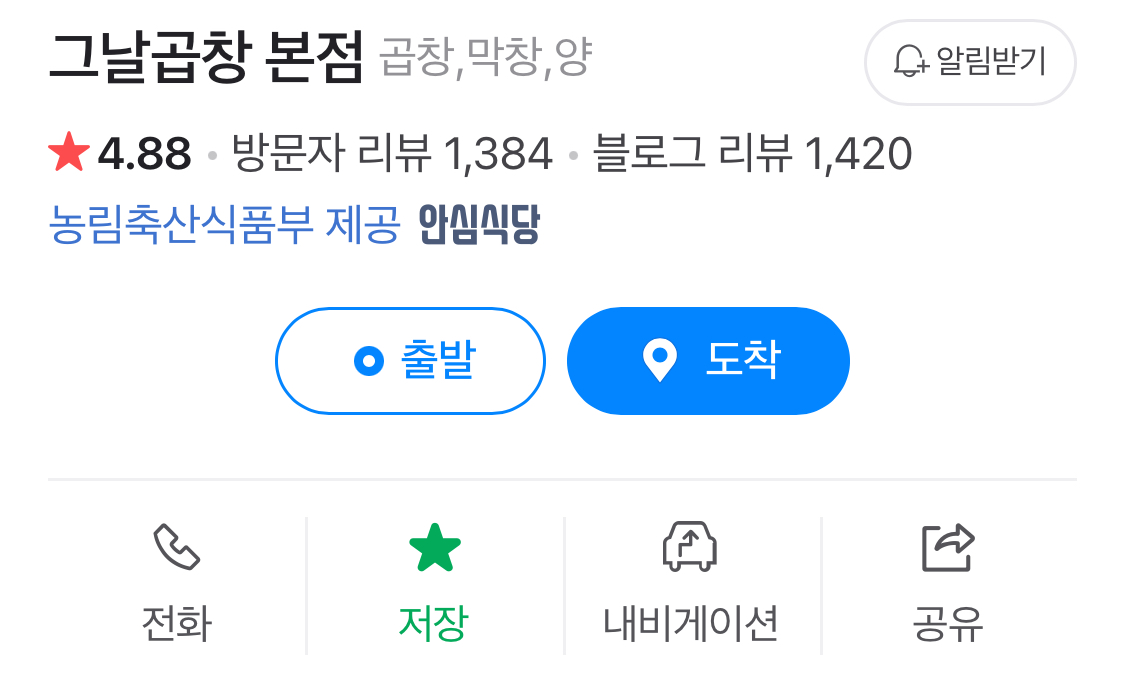The height and width of the screenshot is (677, 1125).
Task: Click the 그날곱창 본점 title
Action: (x=206, y=57)
